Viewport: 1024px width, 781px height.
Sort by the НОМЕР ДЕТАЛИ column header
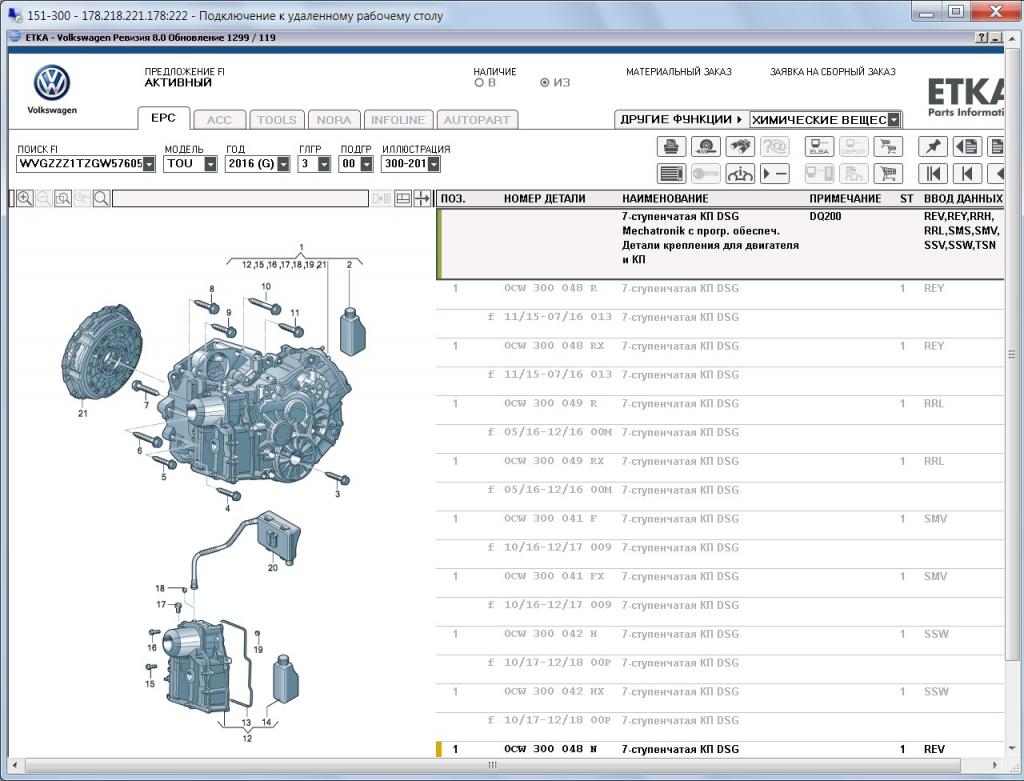(x=544, y=199)
